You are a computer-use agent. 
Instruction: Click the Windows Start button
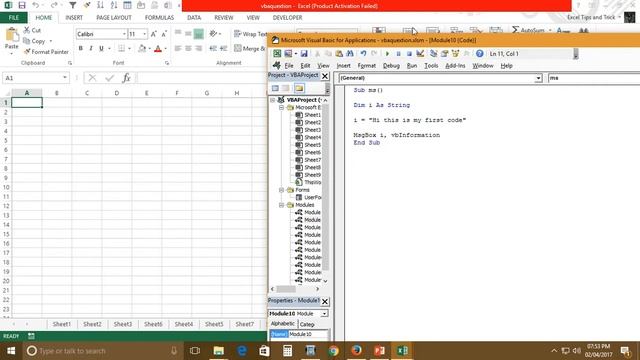coord(11,351)
